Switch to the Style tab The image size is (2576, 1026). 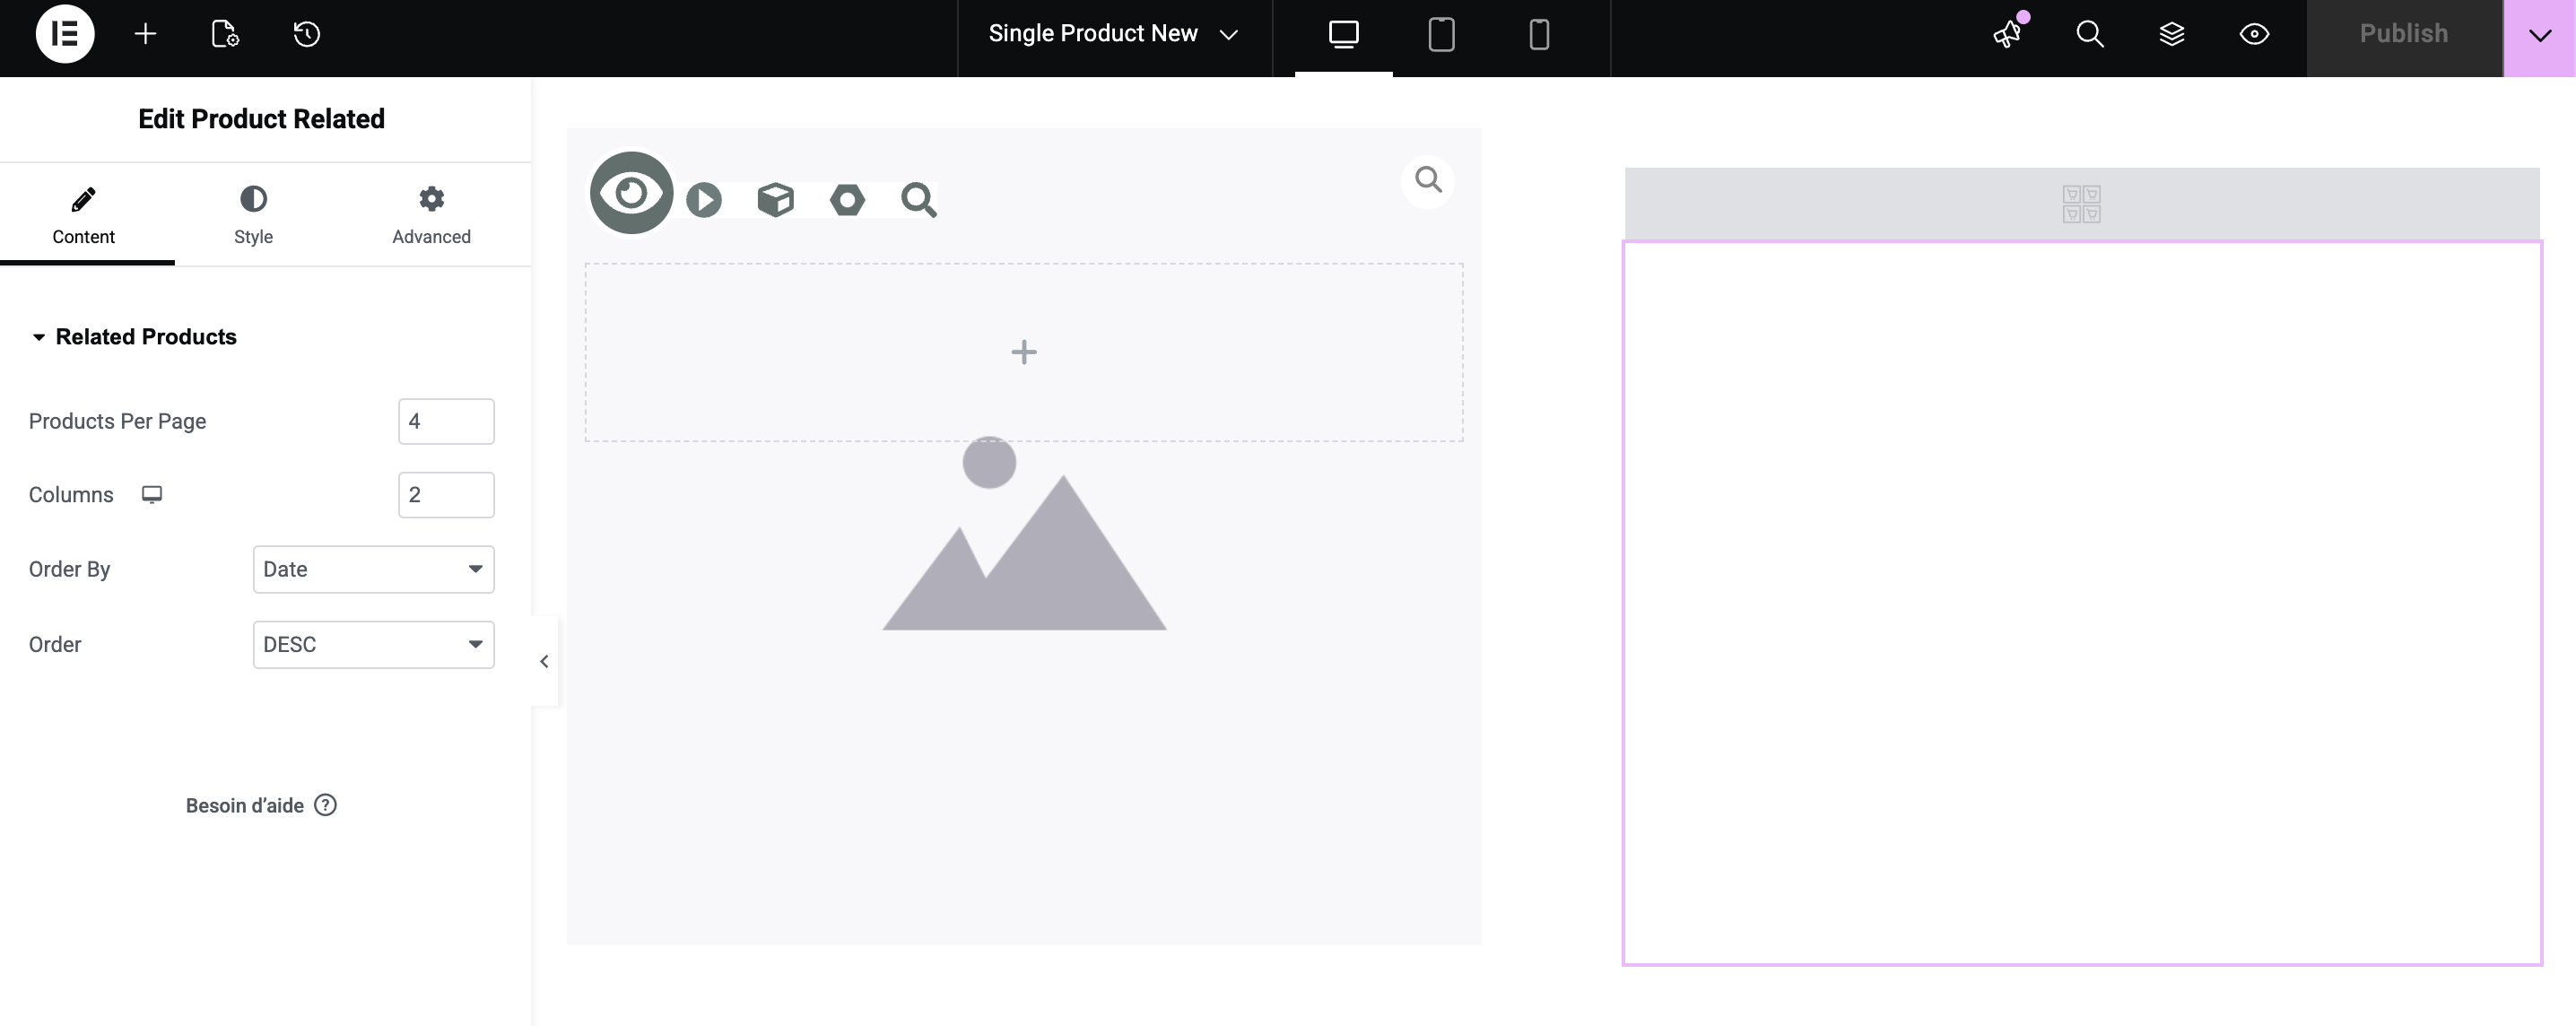coord(253,214)
